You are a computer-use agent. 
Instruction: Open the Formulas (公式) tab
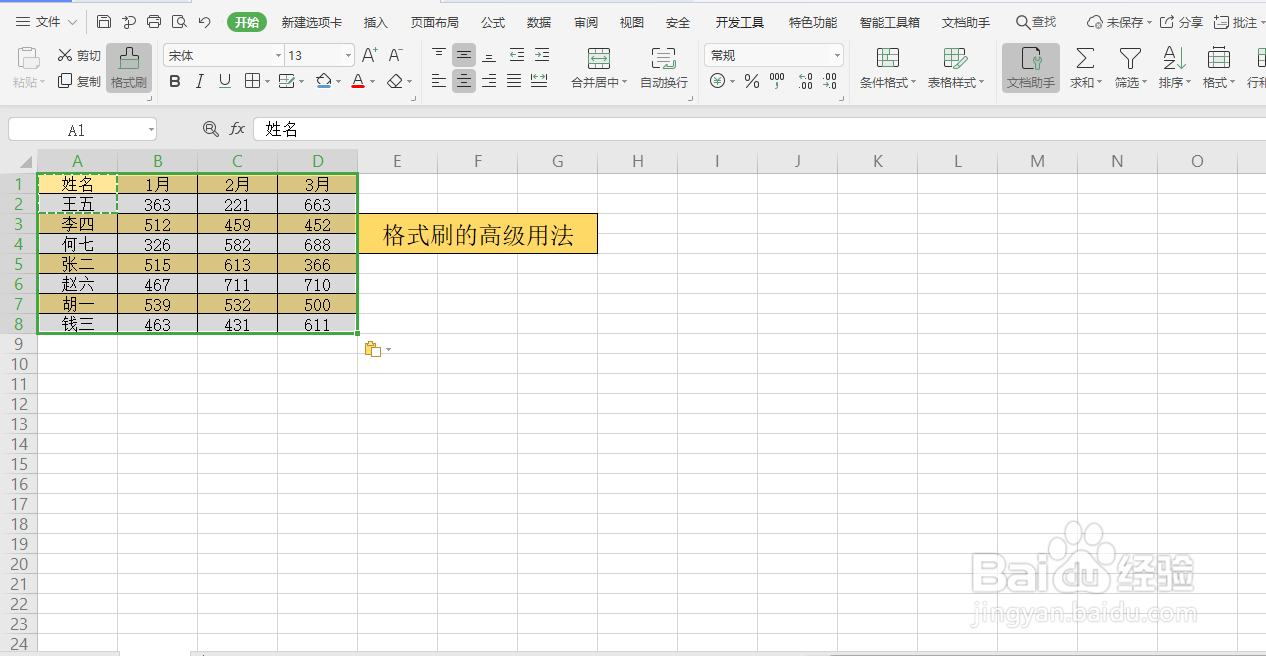click(493, 22)
